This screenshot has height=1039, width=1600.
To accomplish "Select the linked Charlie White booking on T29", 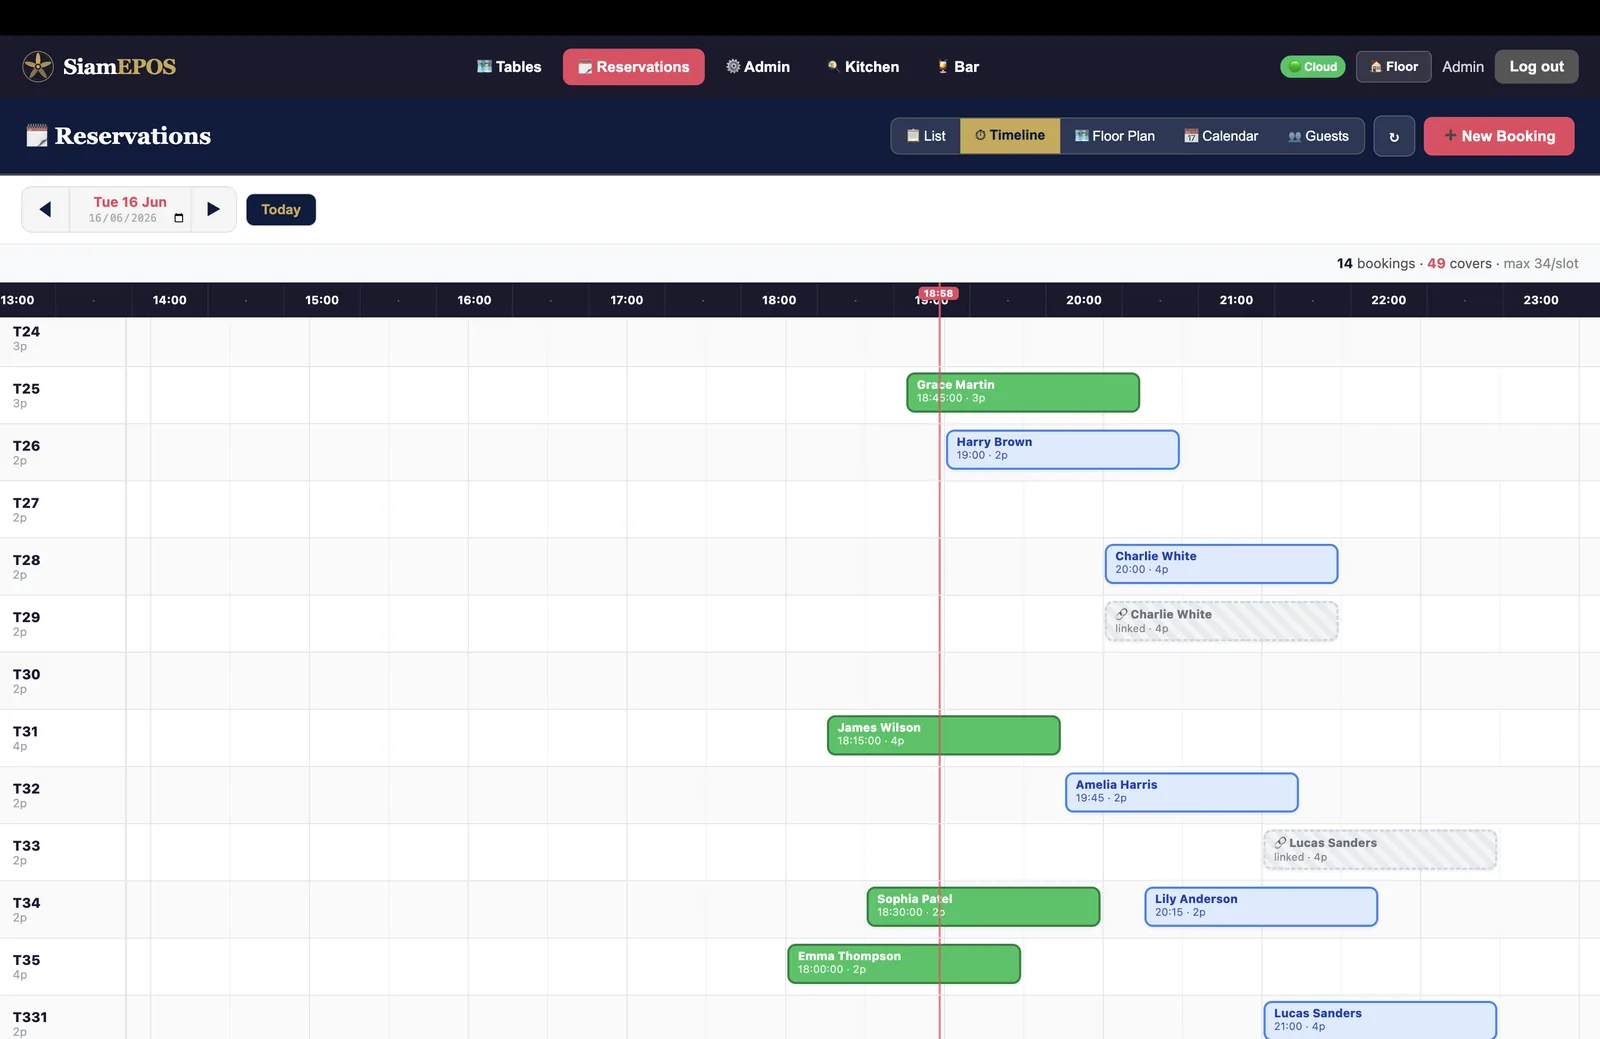I will 1221,621.
